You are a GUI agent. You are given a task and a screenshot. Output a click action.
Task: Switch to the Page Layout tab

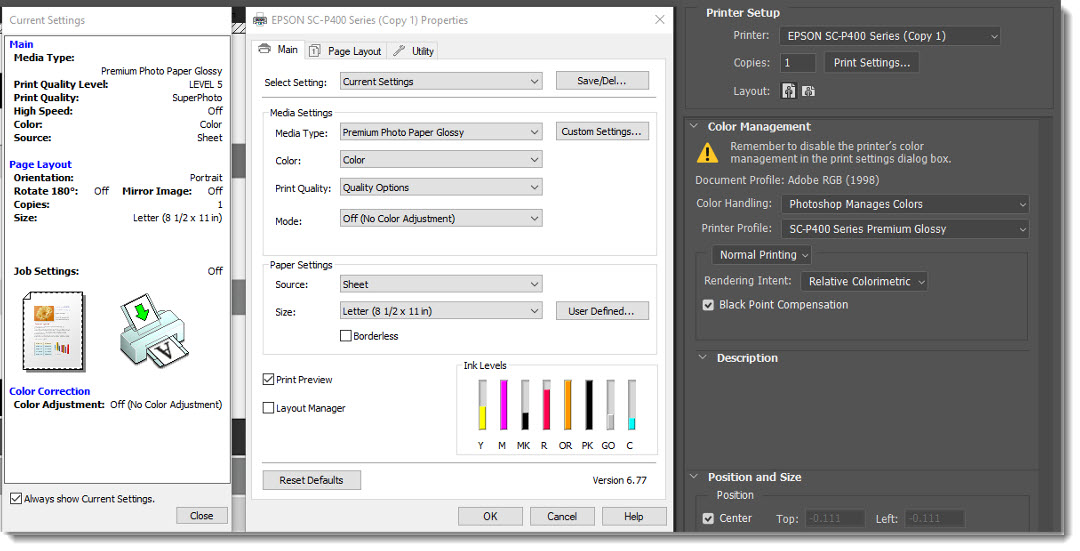point(345,51)
